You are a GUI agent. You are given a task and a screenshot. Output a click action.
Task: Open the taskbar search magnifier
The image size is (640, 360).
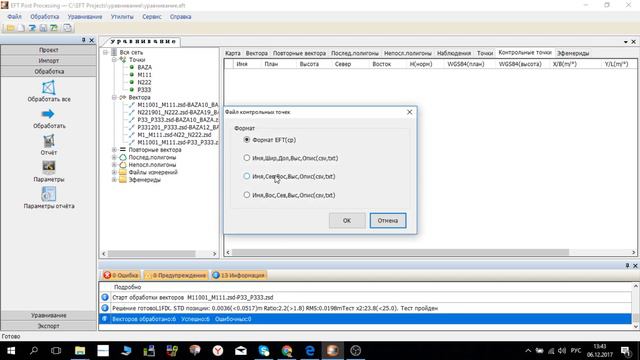click(x=34, y=351)
